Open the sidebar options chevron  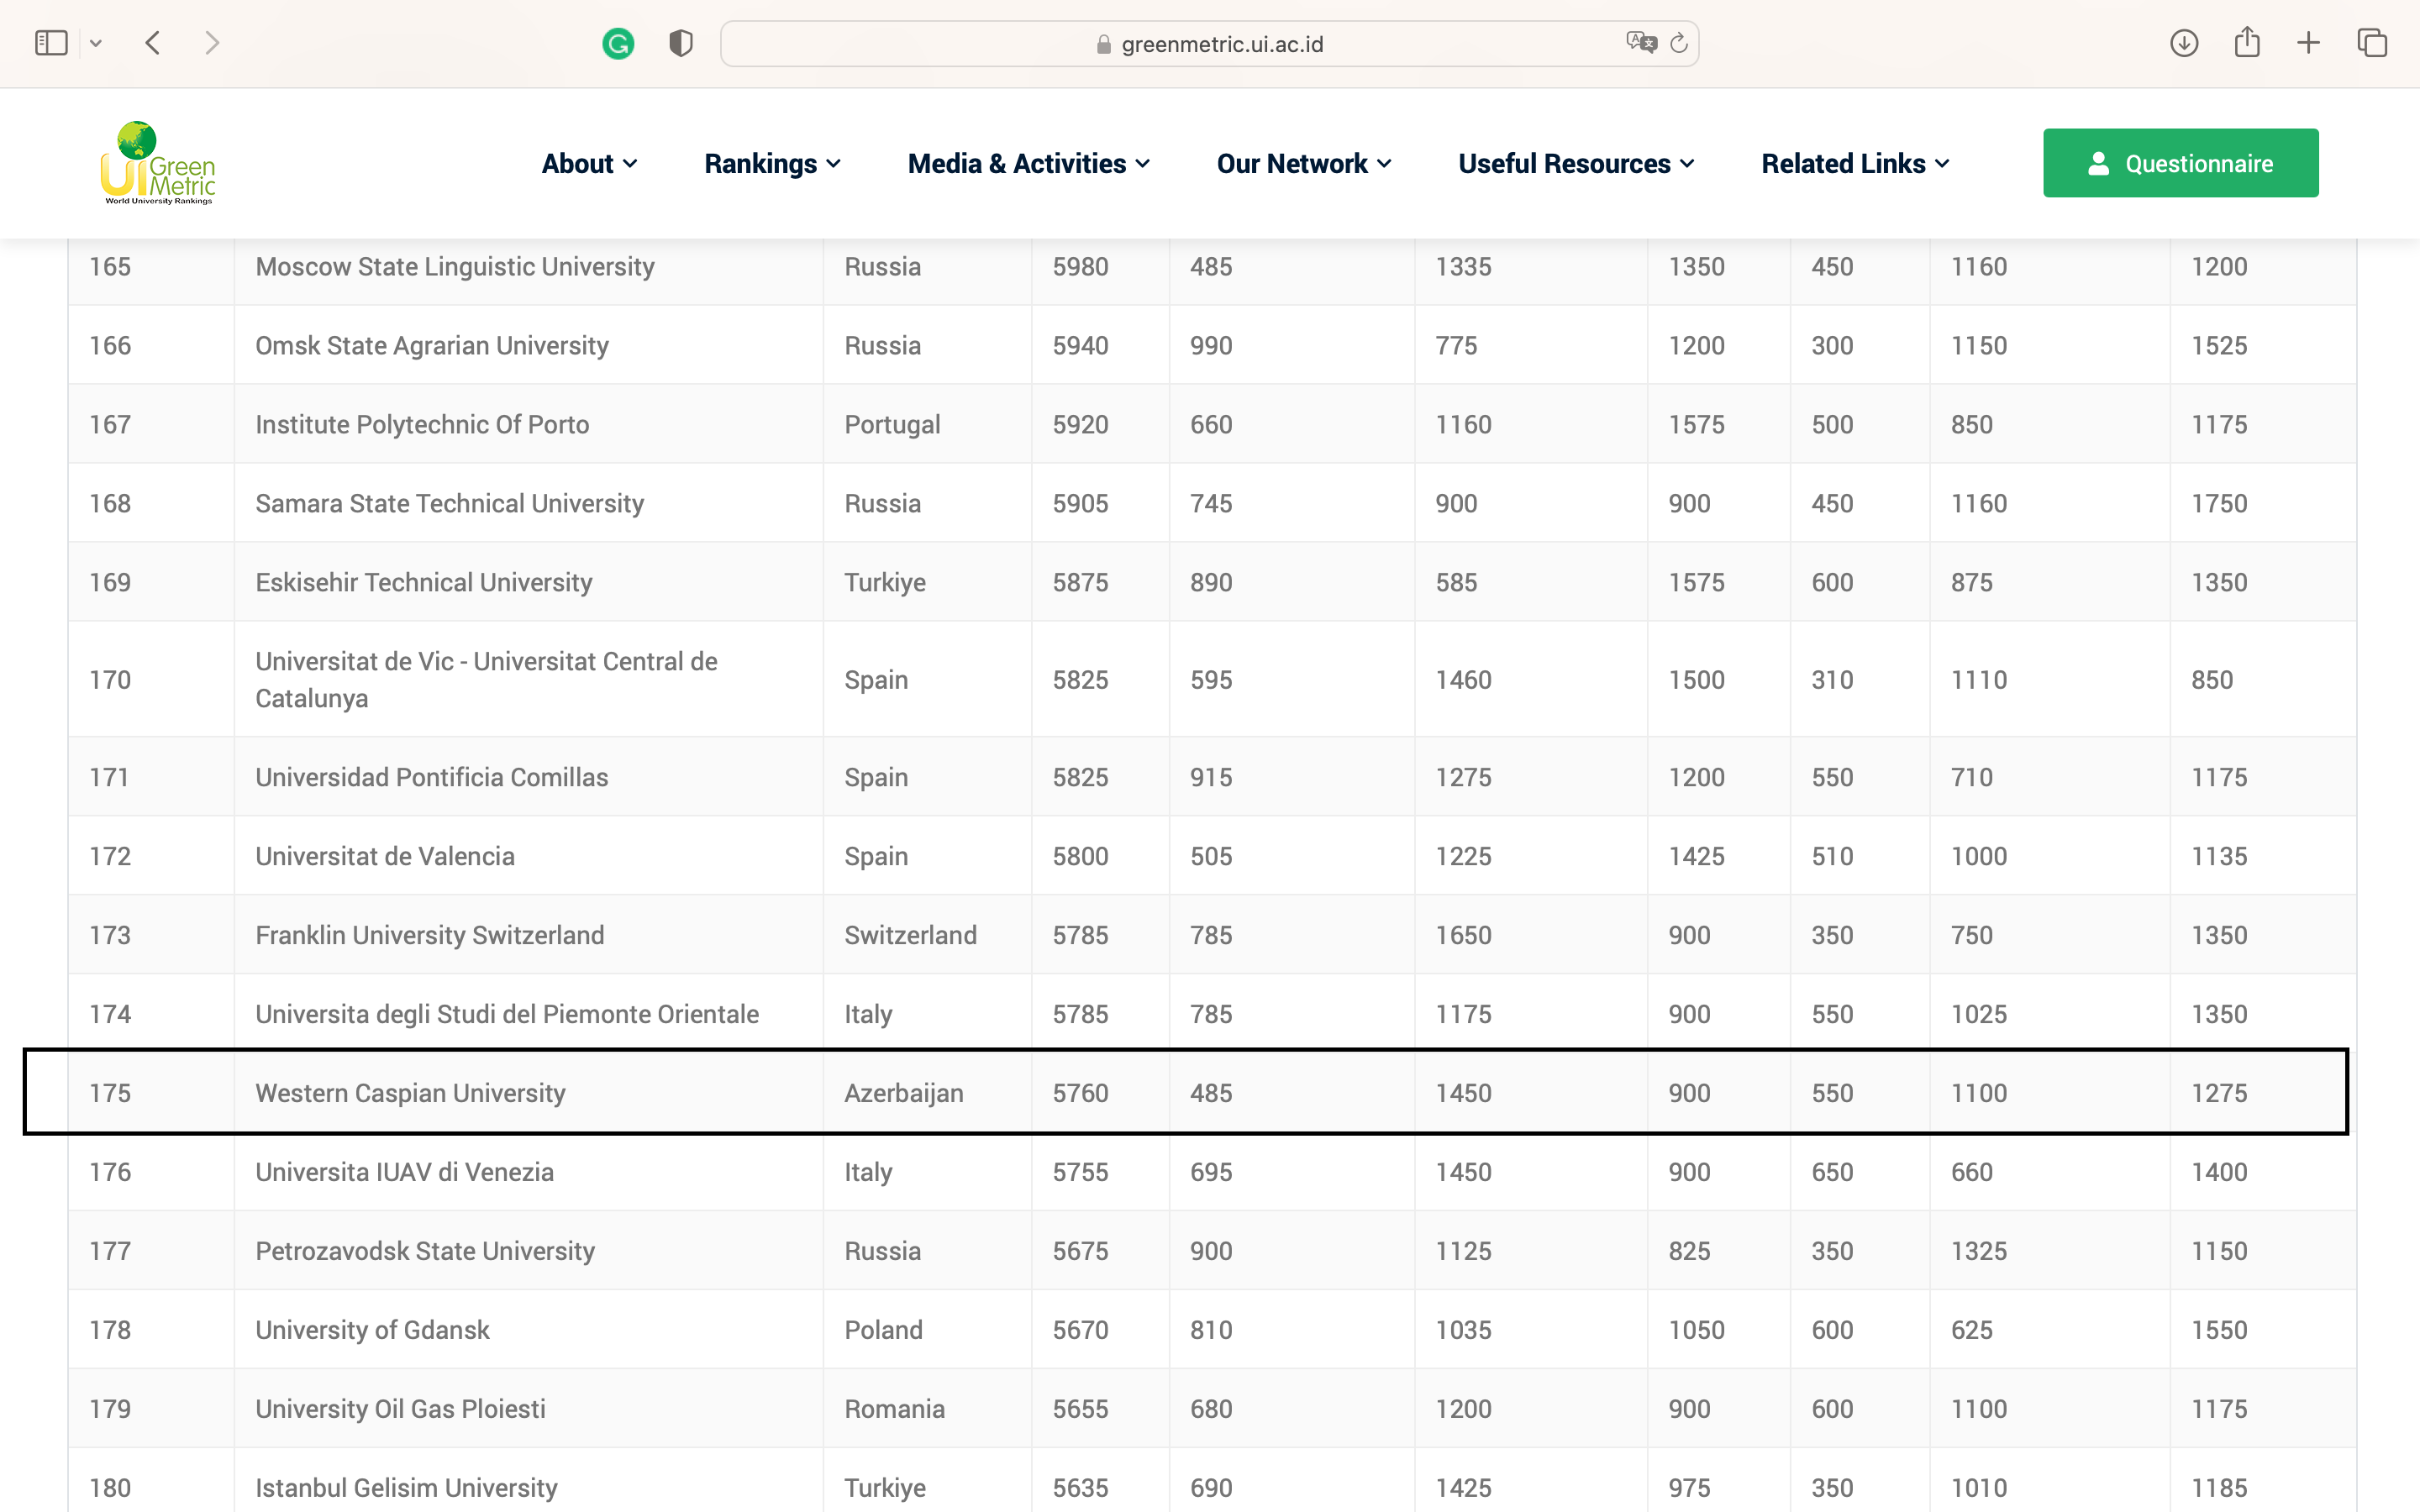pyautogui.click(x=96, y=43)
